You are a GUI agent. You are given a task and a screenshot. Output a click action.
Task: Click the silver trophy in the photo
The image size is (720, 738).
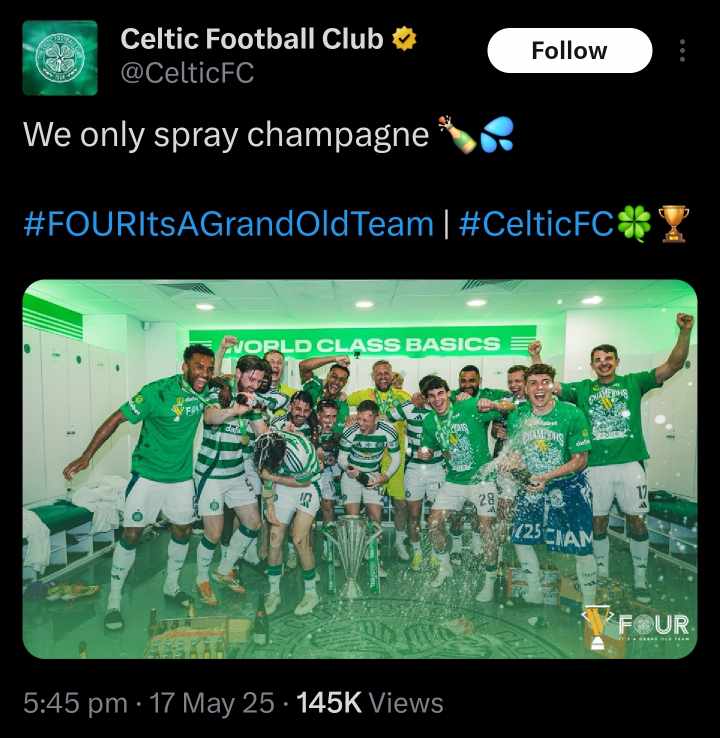click(x=352, y=554)
